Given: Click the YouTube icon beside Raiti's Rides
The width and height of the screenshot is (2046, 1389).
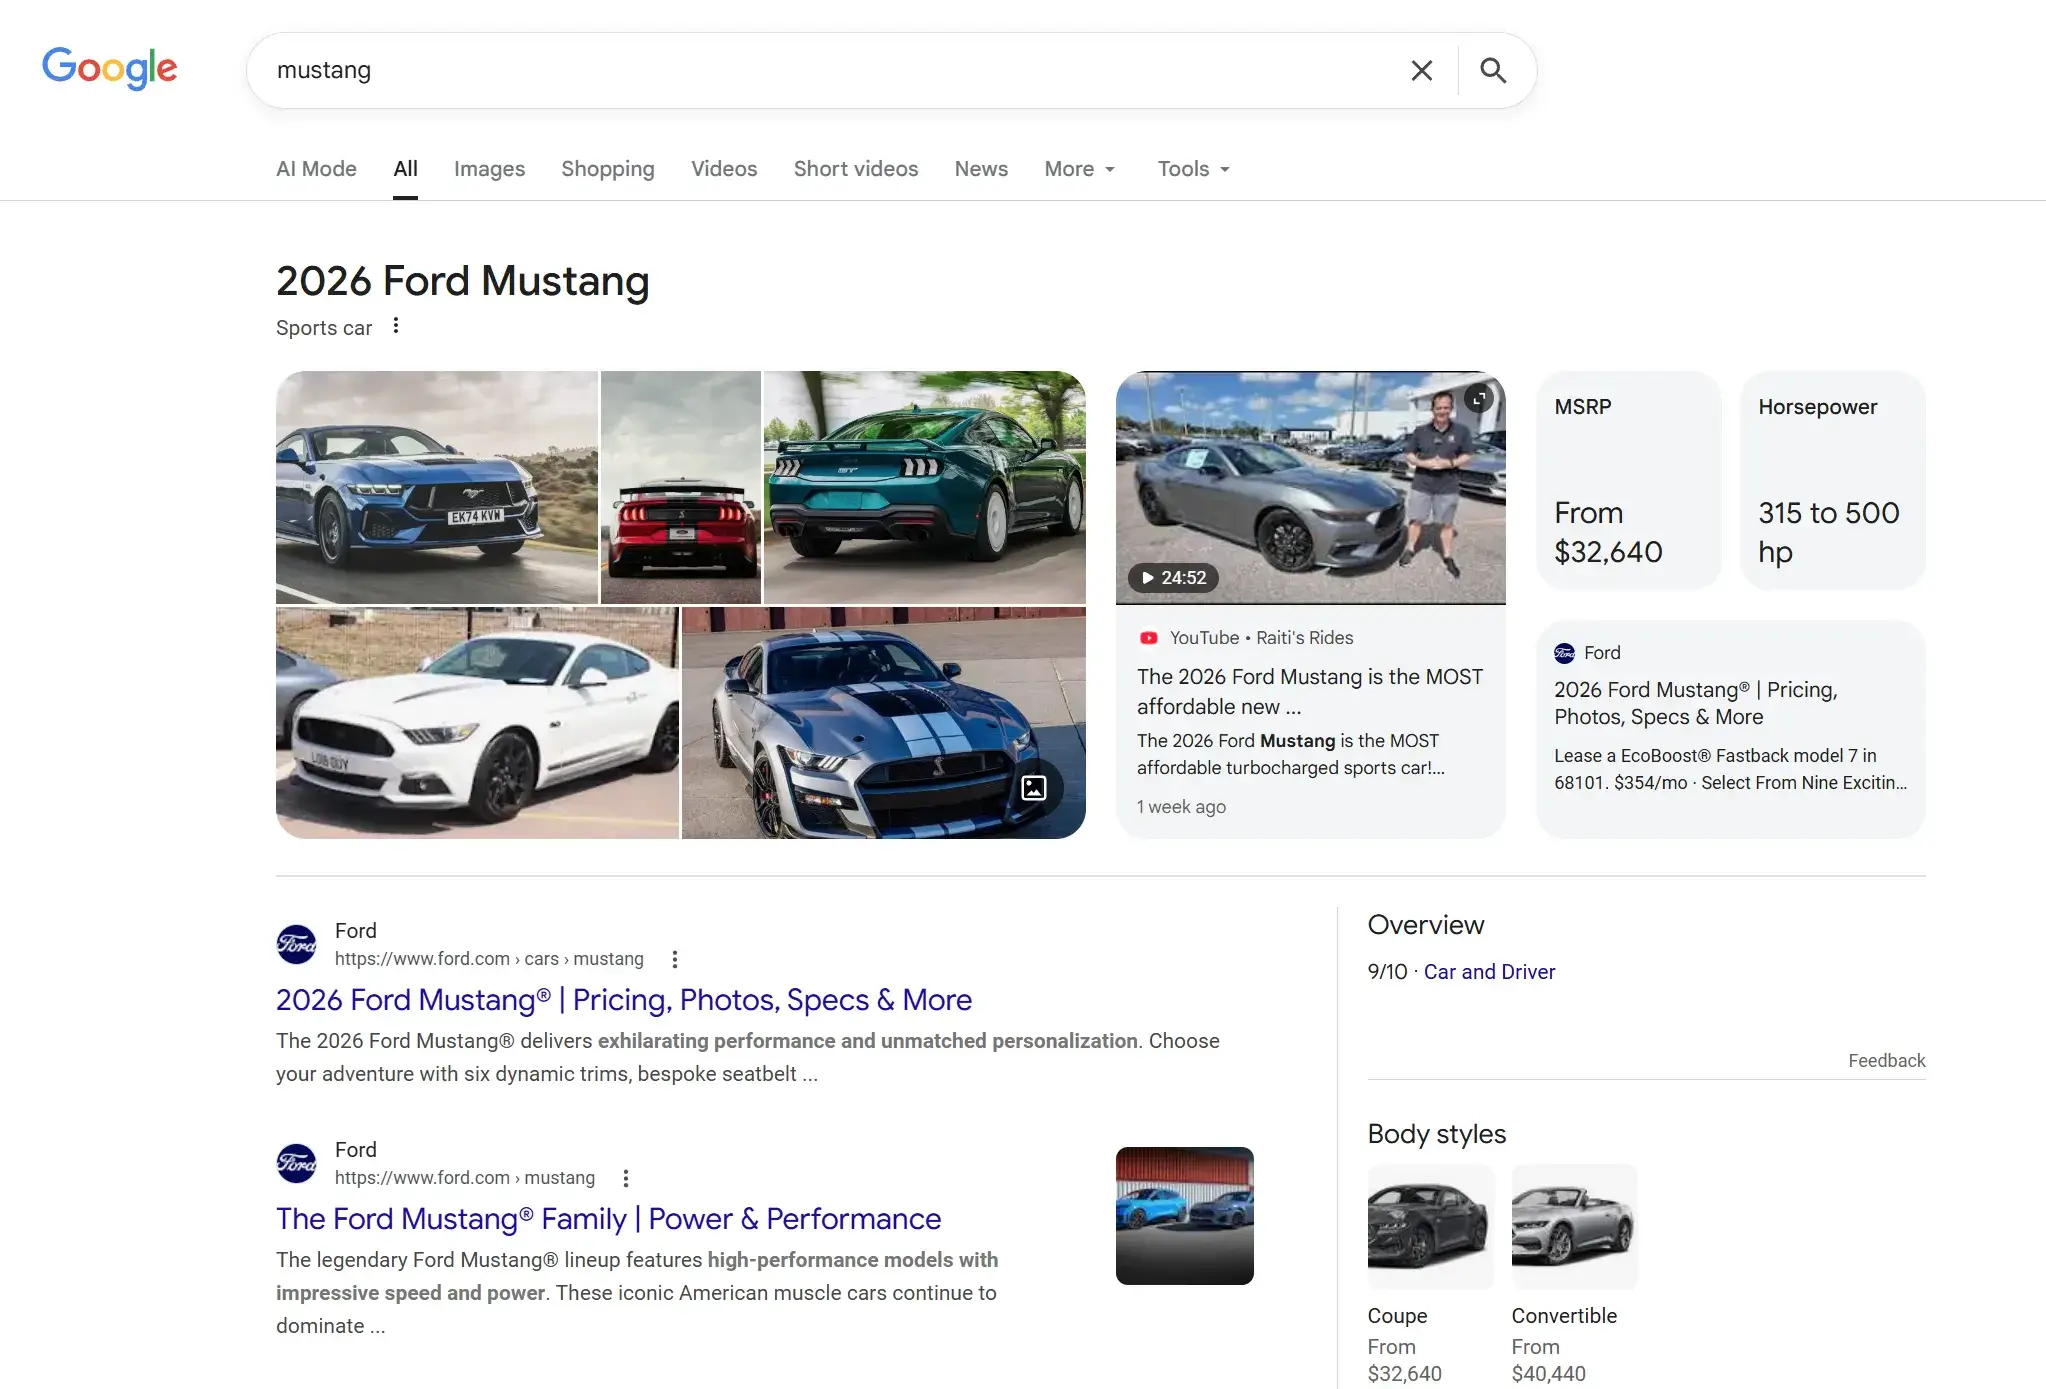Looking at the screenshot, I should tap(1148, 637).
